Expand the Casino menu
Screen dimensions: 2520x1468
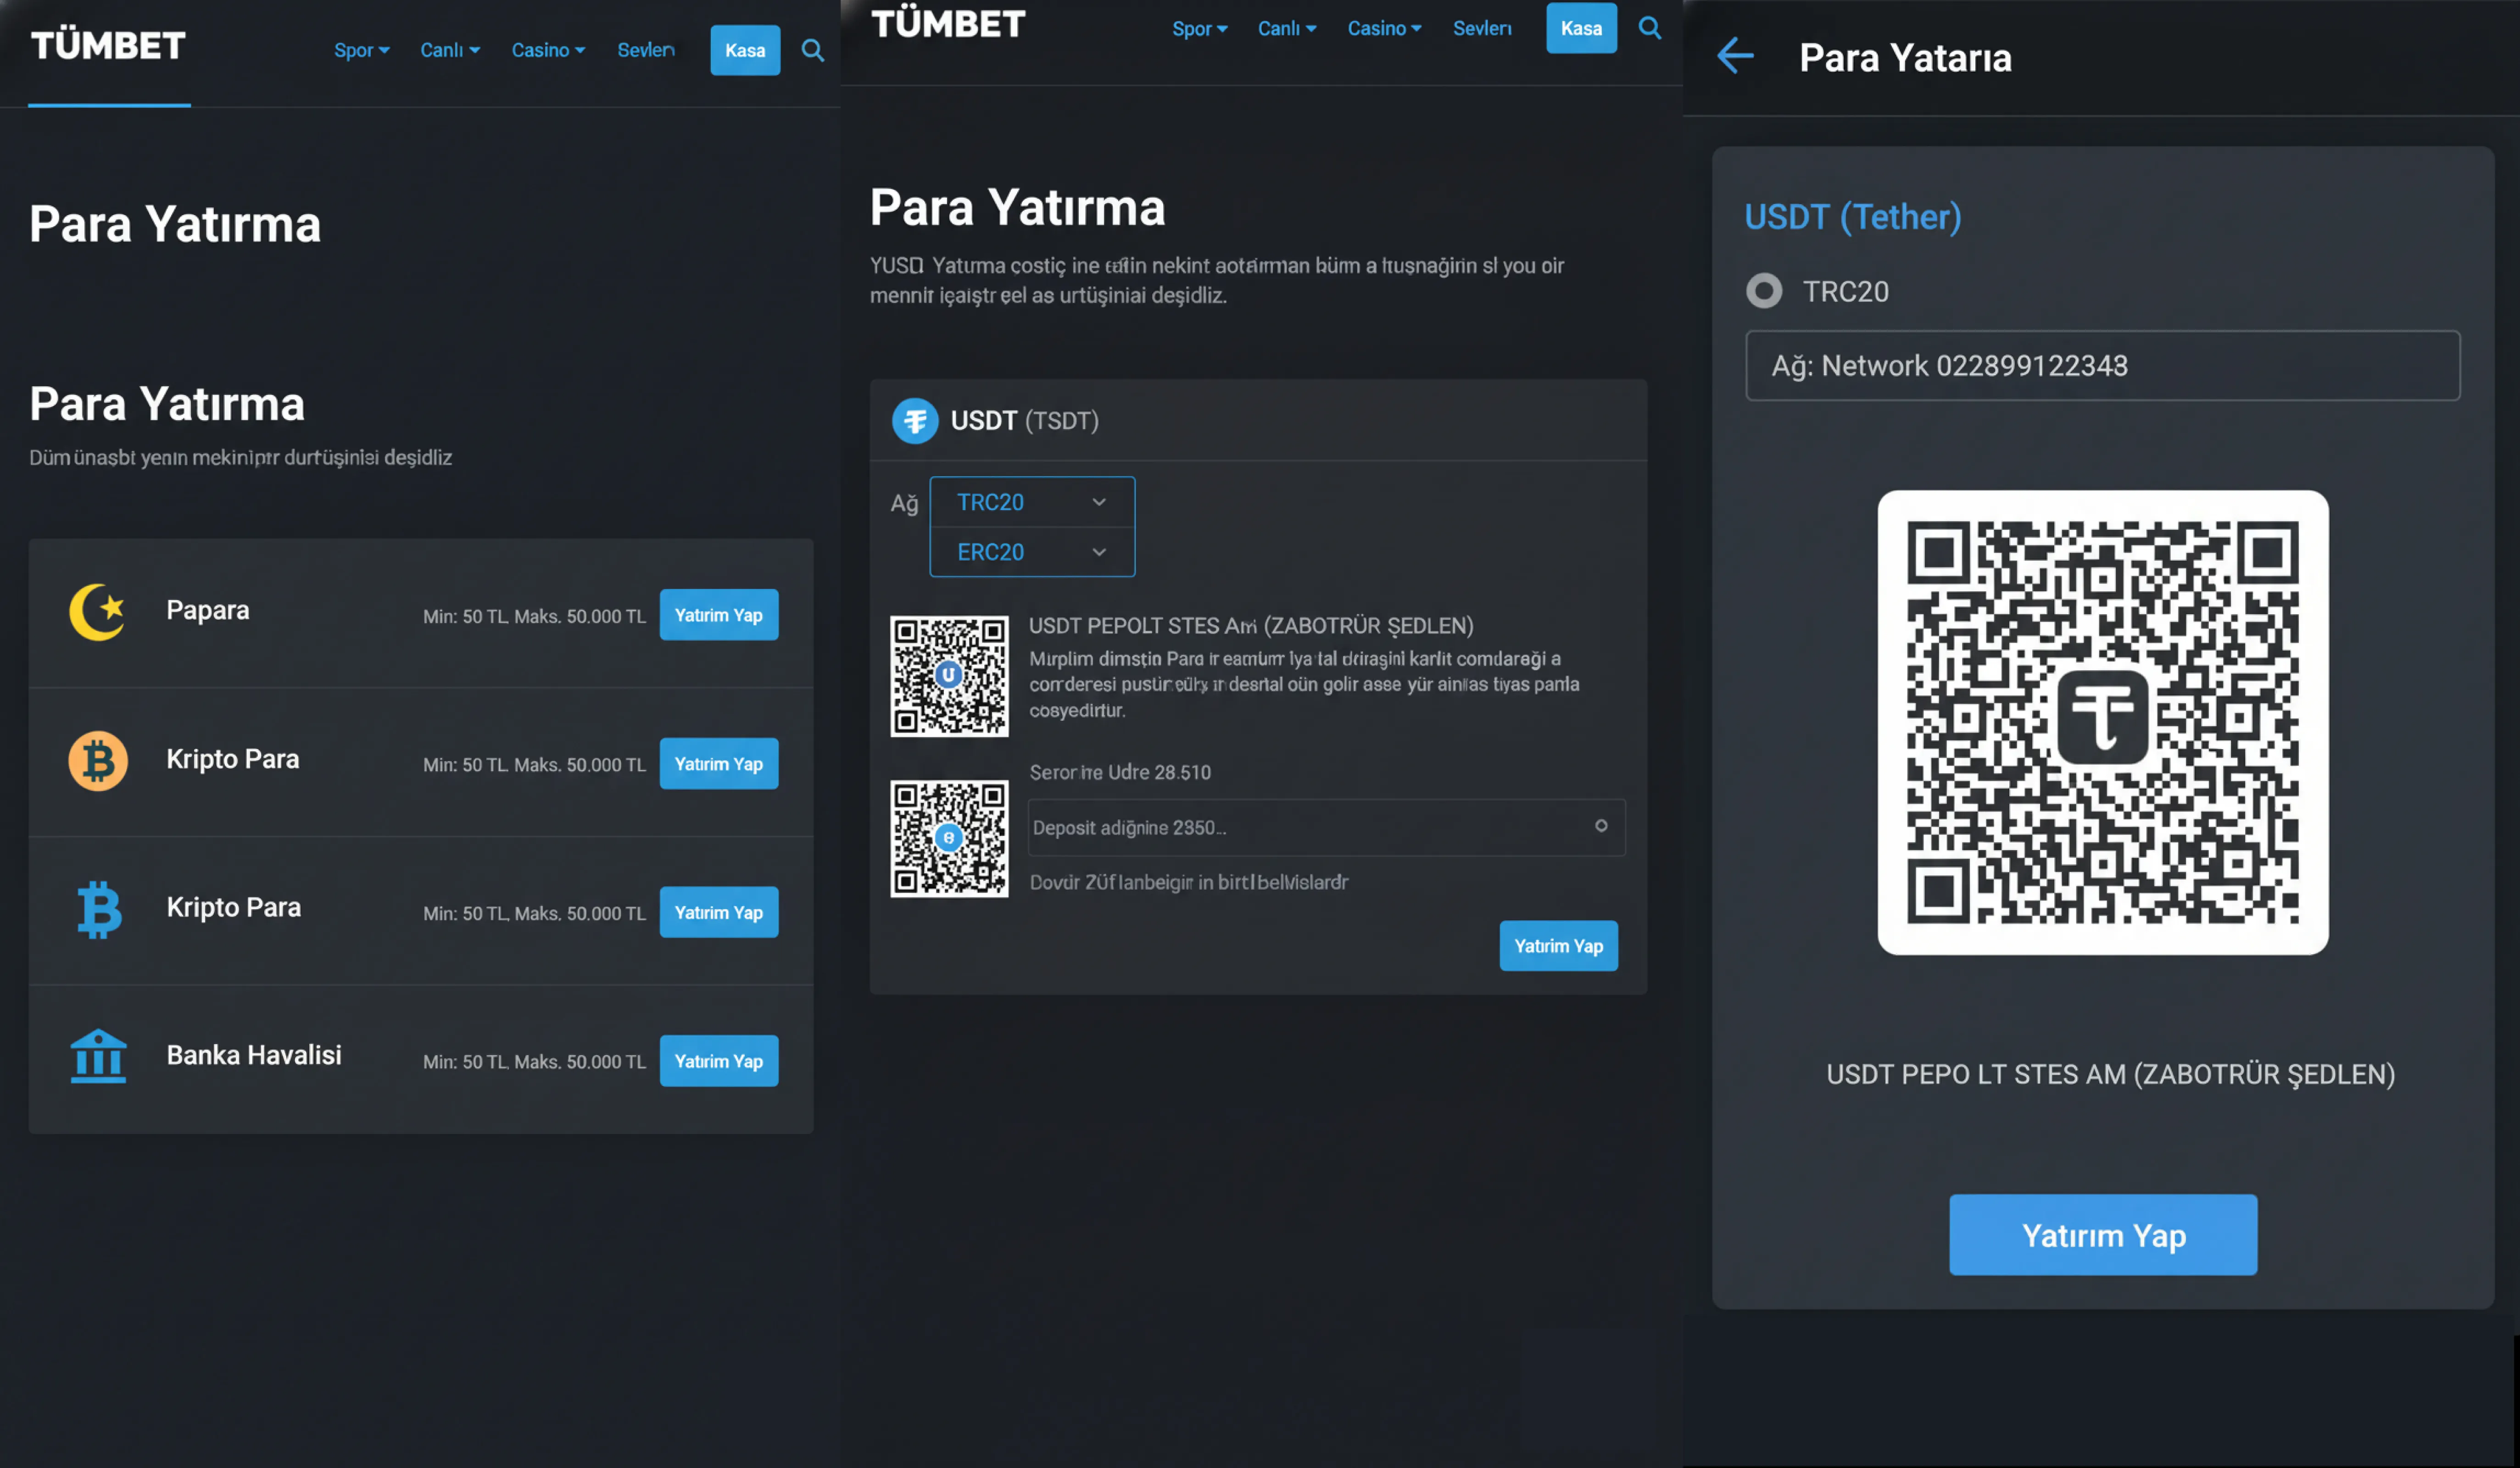point(548,50)
